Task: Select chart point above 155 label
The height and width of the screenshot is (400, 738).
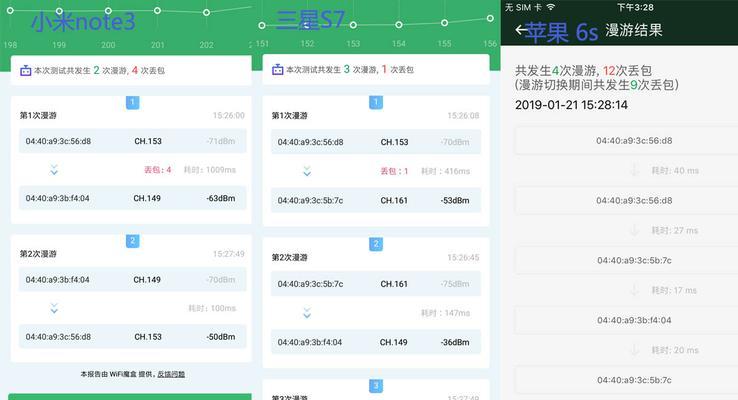Action: coord(444,23)
